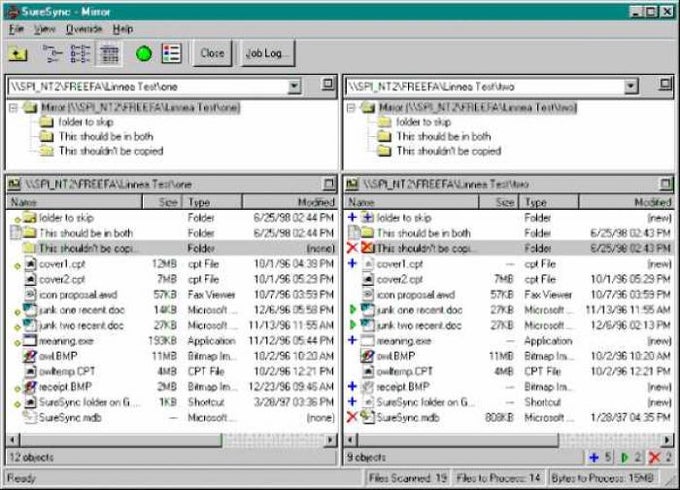Open the File menu

(x=16, y=29)
